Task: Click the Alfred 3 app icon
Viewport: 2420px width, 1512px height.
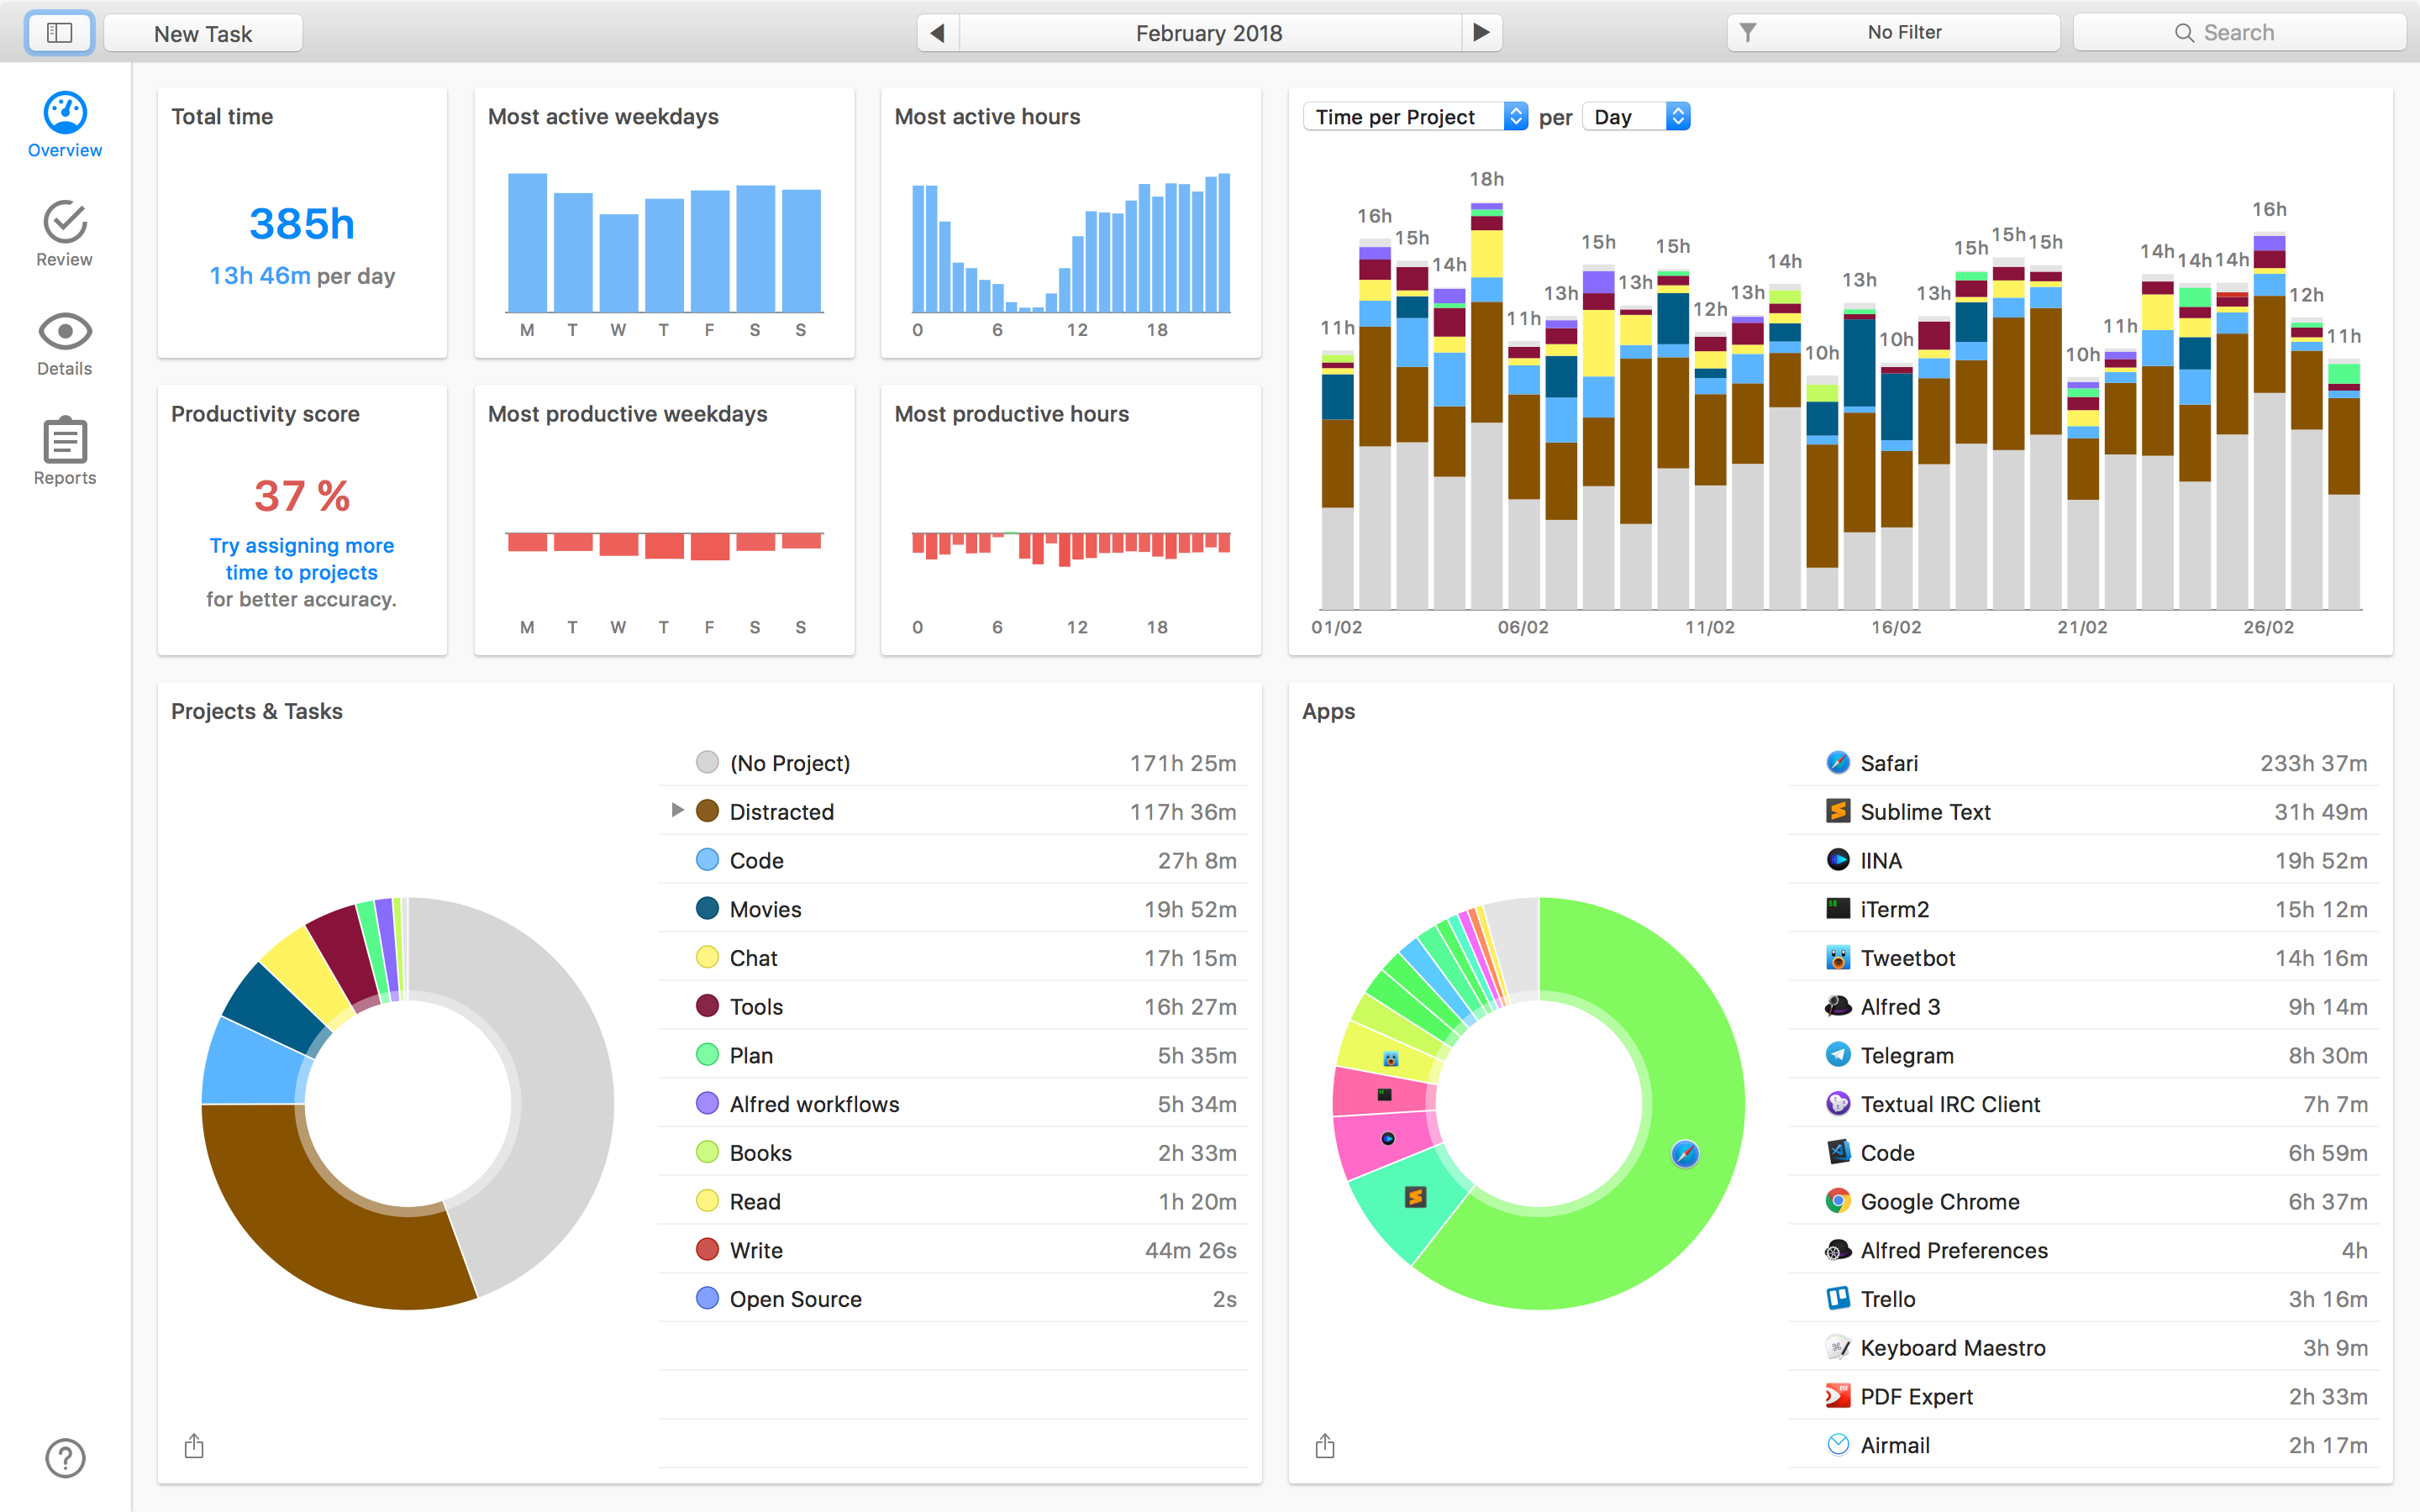Action: (1838, 1006)
